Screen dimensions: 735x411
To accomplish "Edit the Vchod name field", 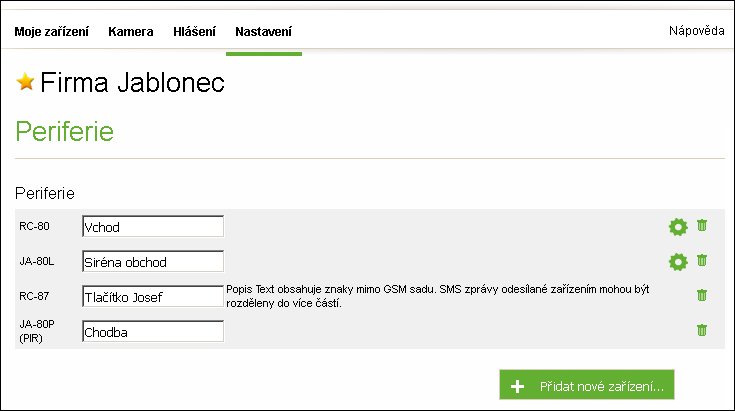I will tap(153, 227).
